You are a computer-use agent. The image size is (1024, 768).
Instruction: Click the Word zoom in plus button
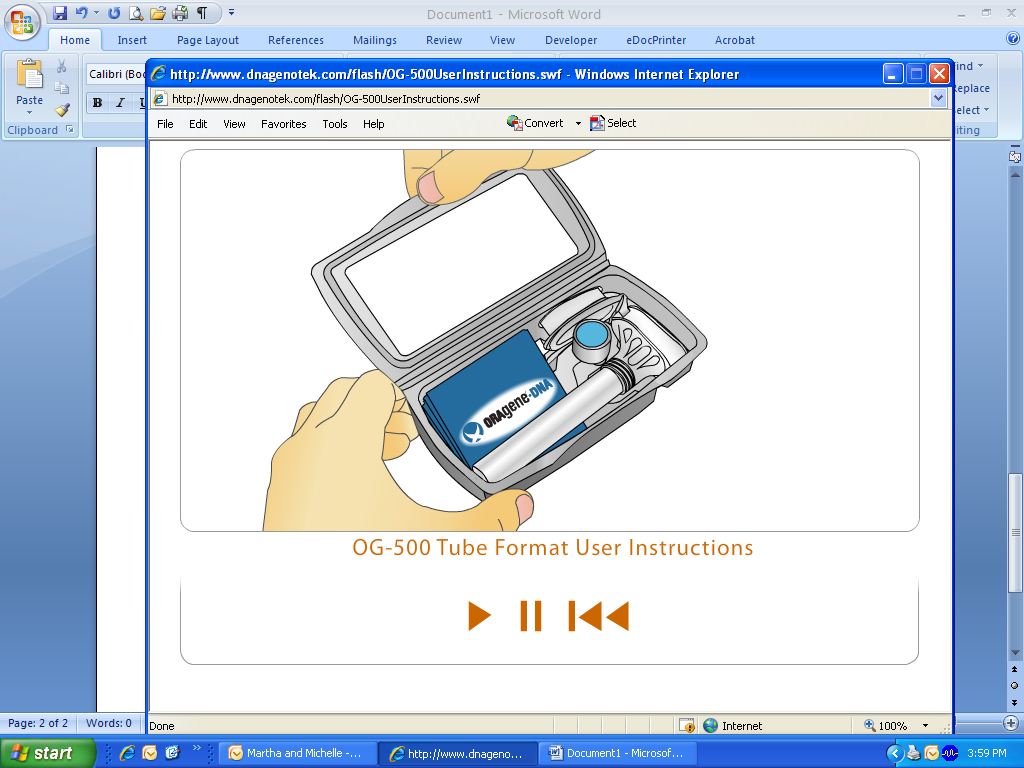pyautogui.click(x=1011, y=723)
